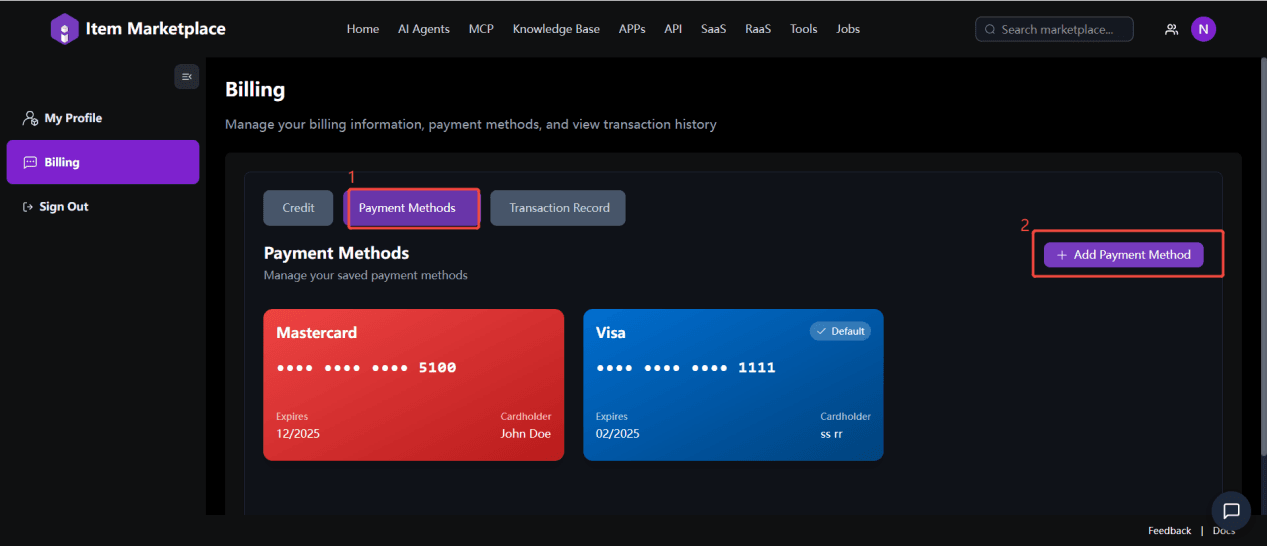Collapse the sidebar with the toggle icon
1267x546 pixels.
[x=186, y=77]
